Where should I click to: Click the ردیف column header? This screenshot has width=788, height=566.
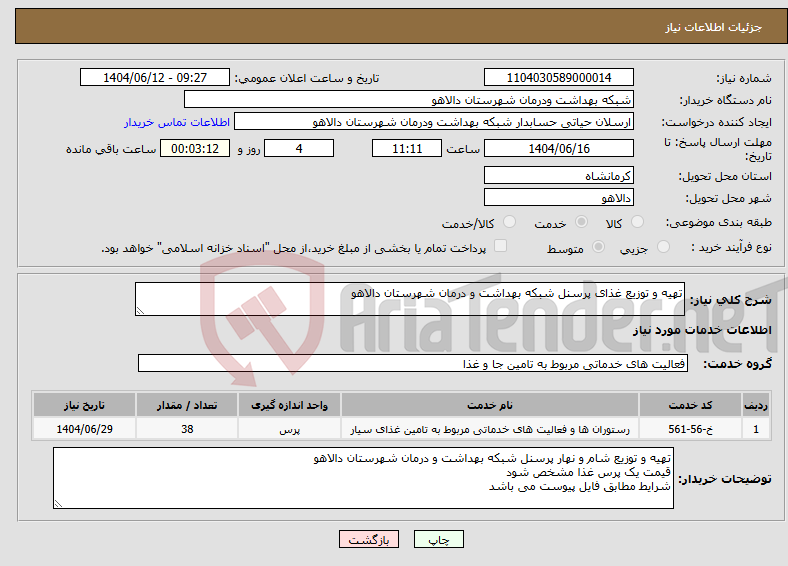point(756,405)
